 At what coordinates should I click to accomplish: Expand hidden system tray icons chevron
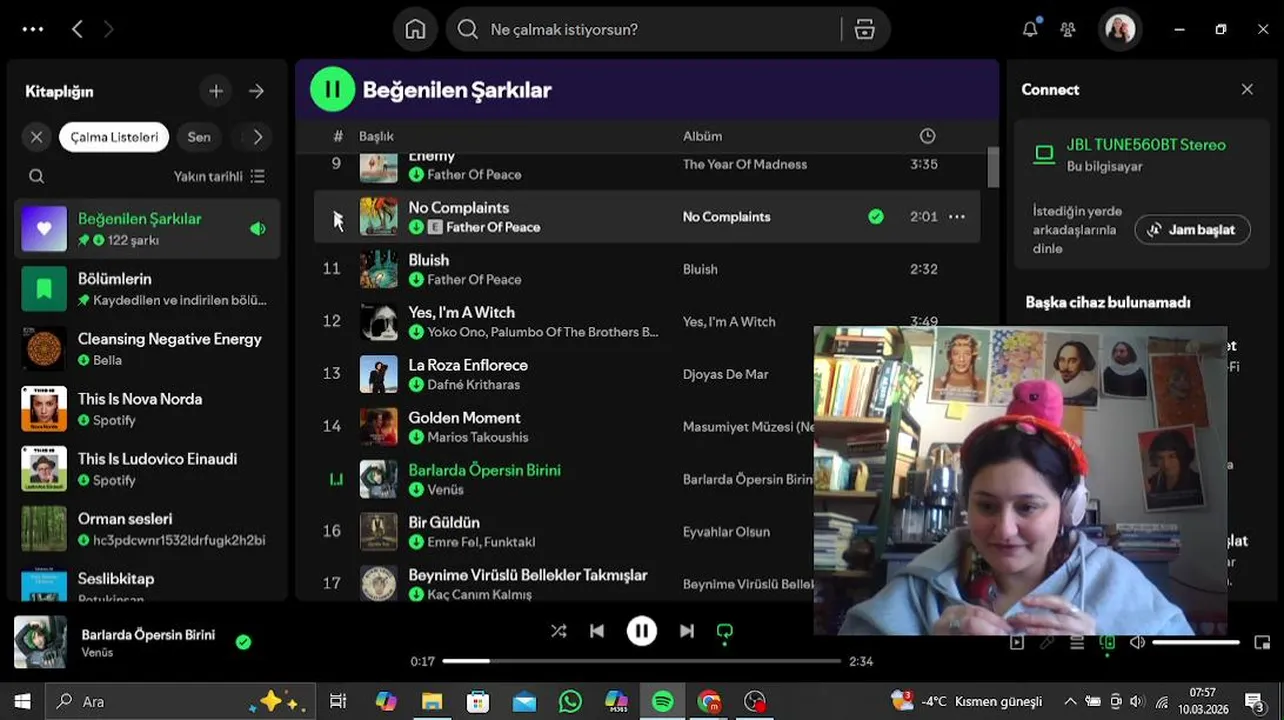[x=1070, y=701]
